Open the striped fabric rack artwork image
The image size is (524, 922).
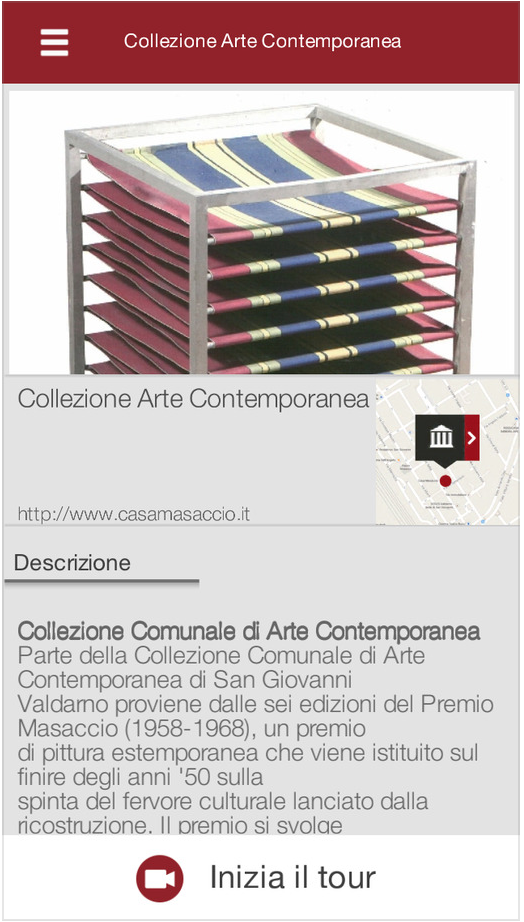click(x=262, y=232)
